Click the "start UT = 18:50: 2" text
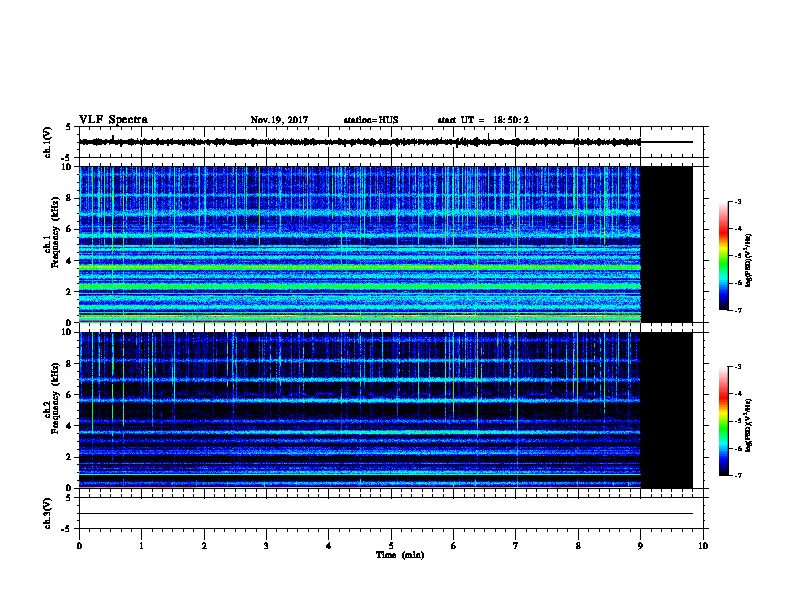This screenshot has height=612, width=792. (x=483, y=120)
